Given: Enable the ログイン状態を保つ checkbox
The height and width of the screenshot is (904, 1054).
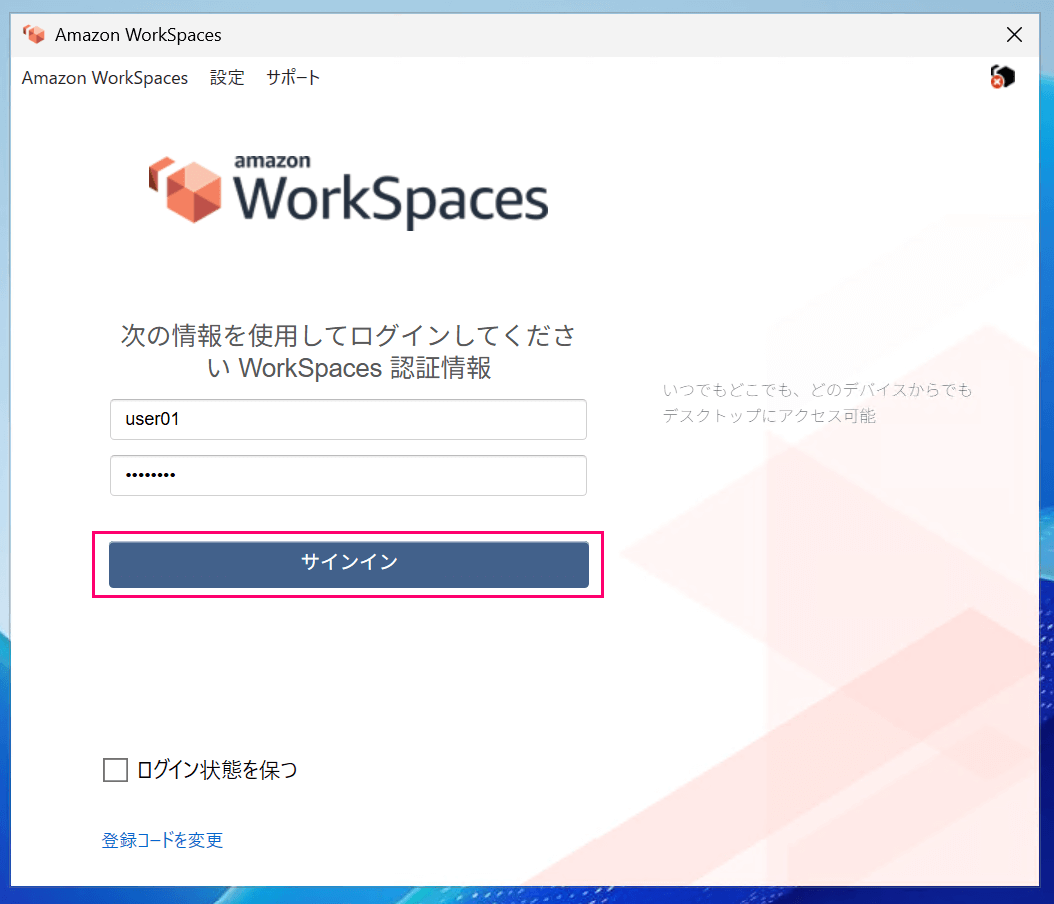Looking at the screenshot, I should click(x=116, y=770).
